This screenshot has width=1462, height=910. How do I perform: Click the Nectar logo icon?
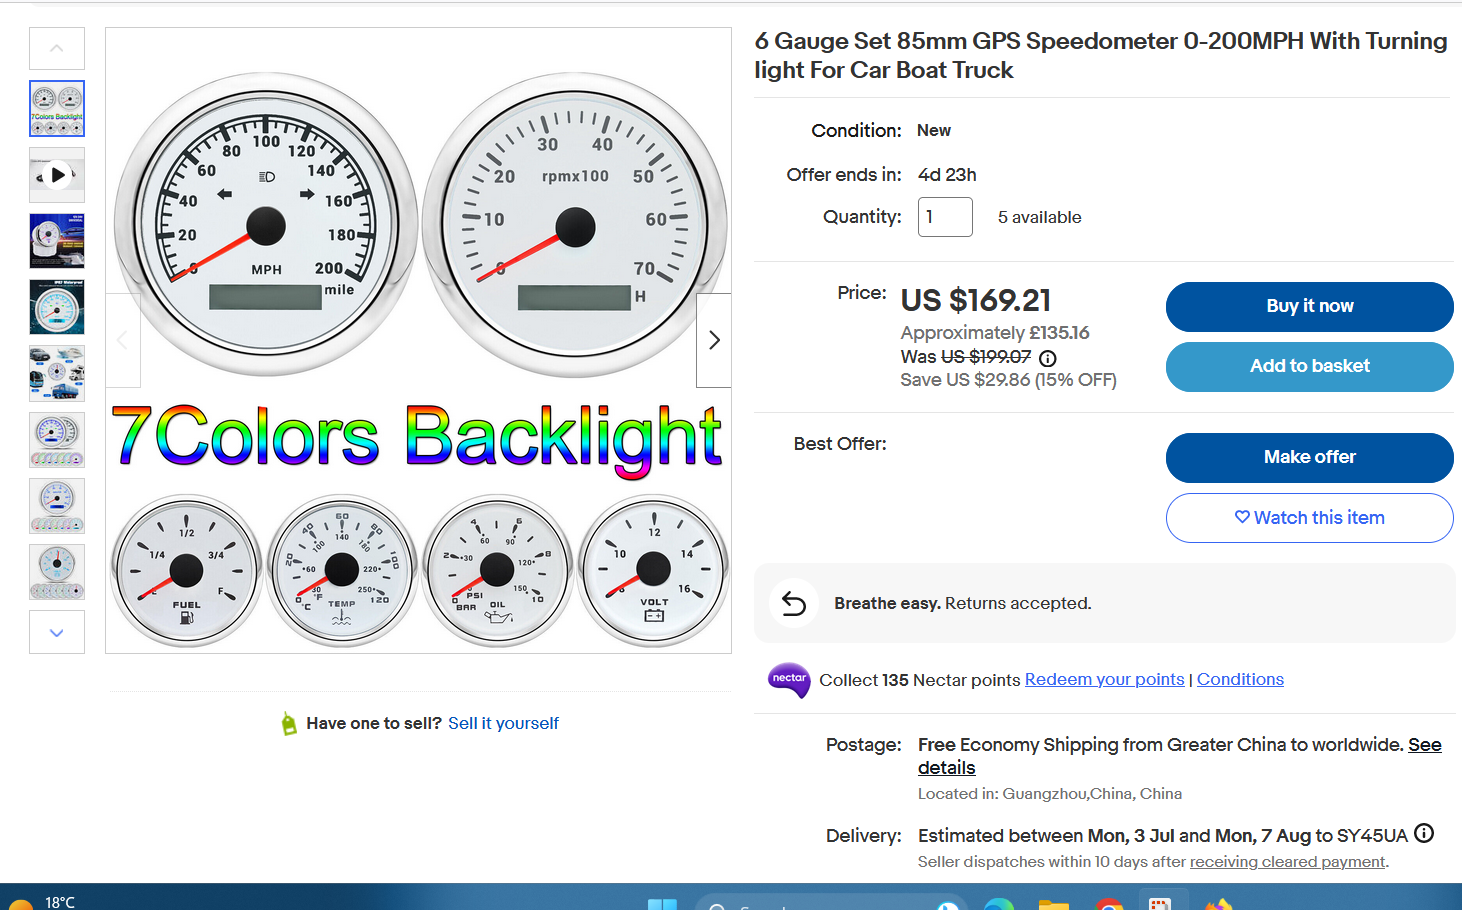coord(788,679)
